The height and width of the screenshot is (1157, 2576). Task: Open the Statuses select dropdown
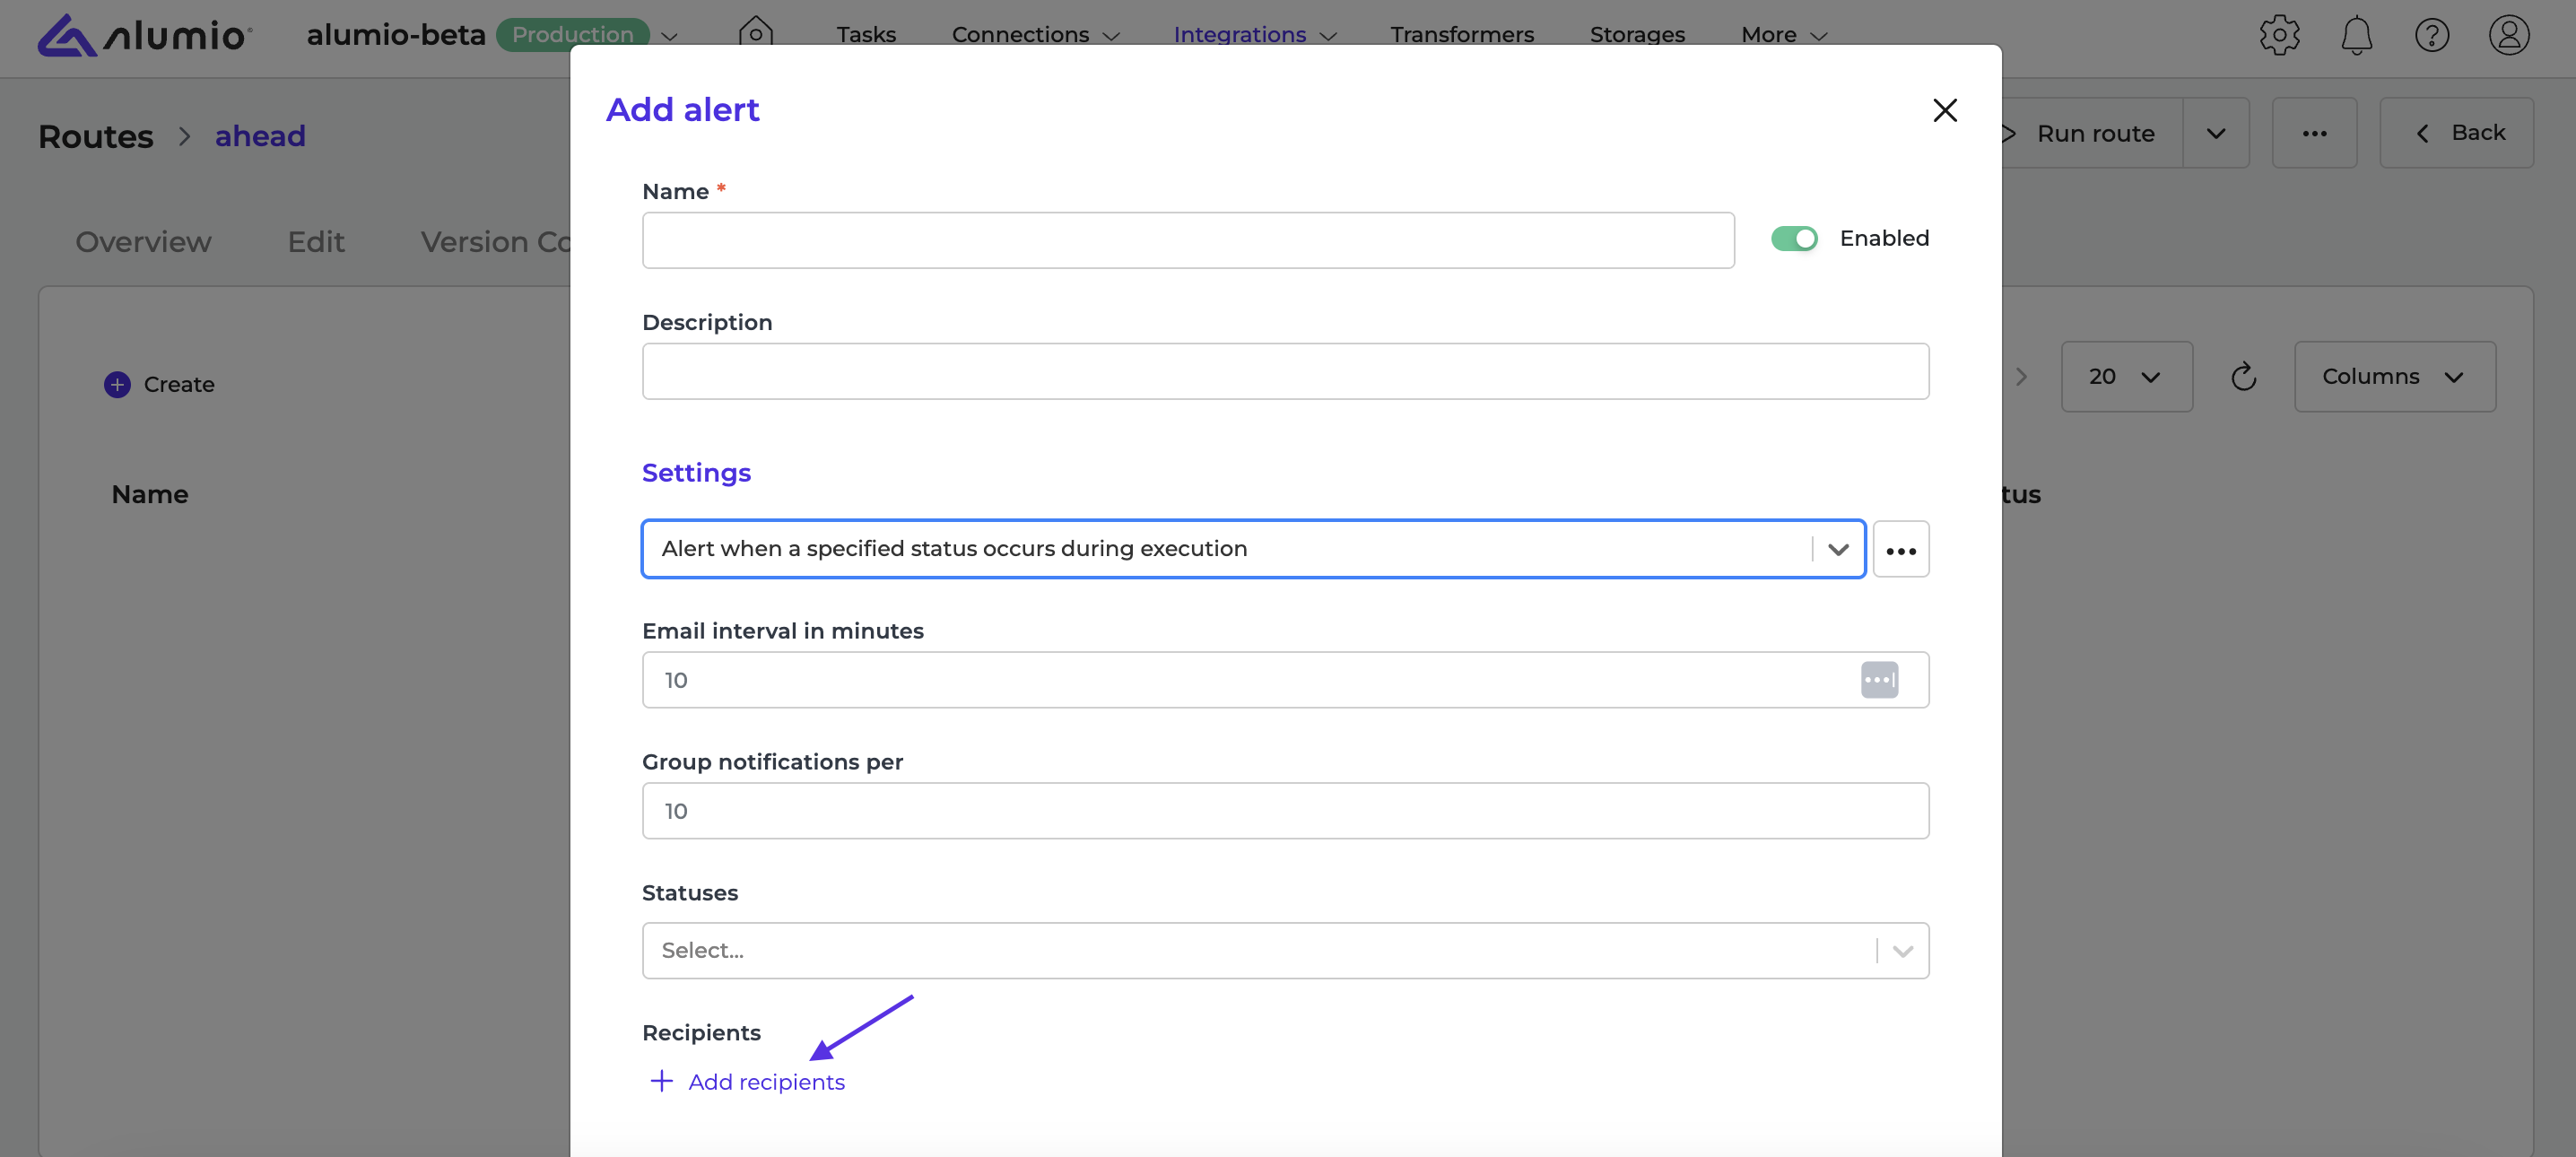(1285, 950)
